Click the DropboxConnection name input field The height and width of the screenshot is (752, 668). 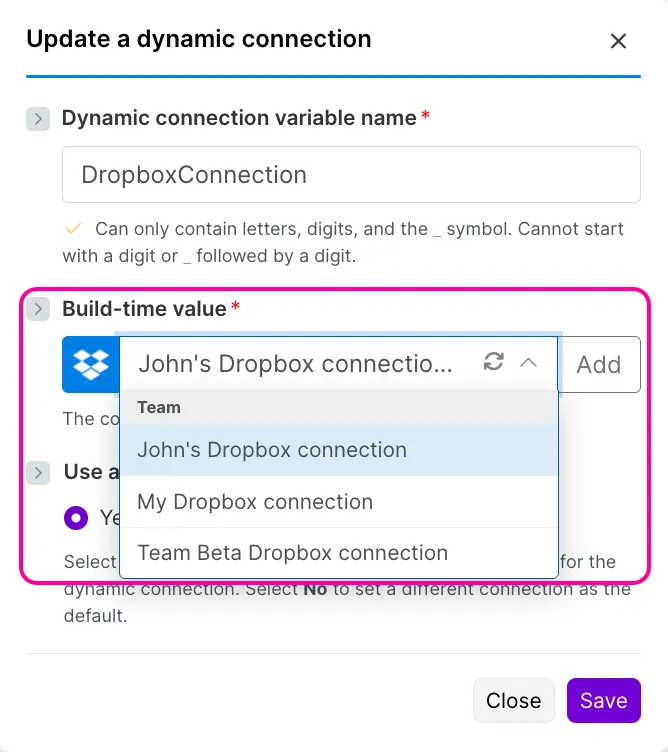(351, 175)
